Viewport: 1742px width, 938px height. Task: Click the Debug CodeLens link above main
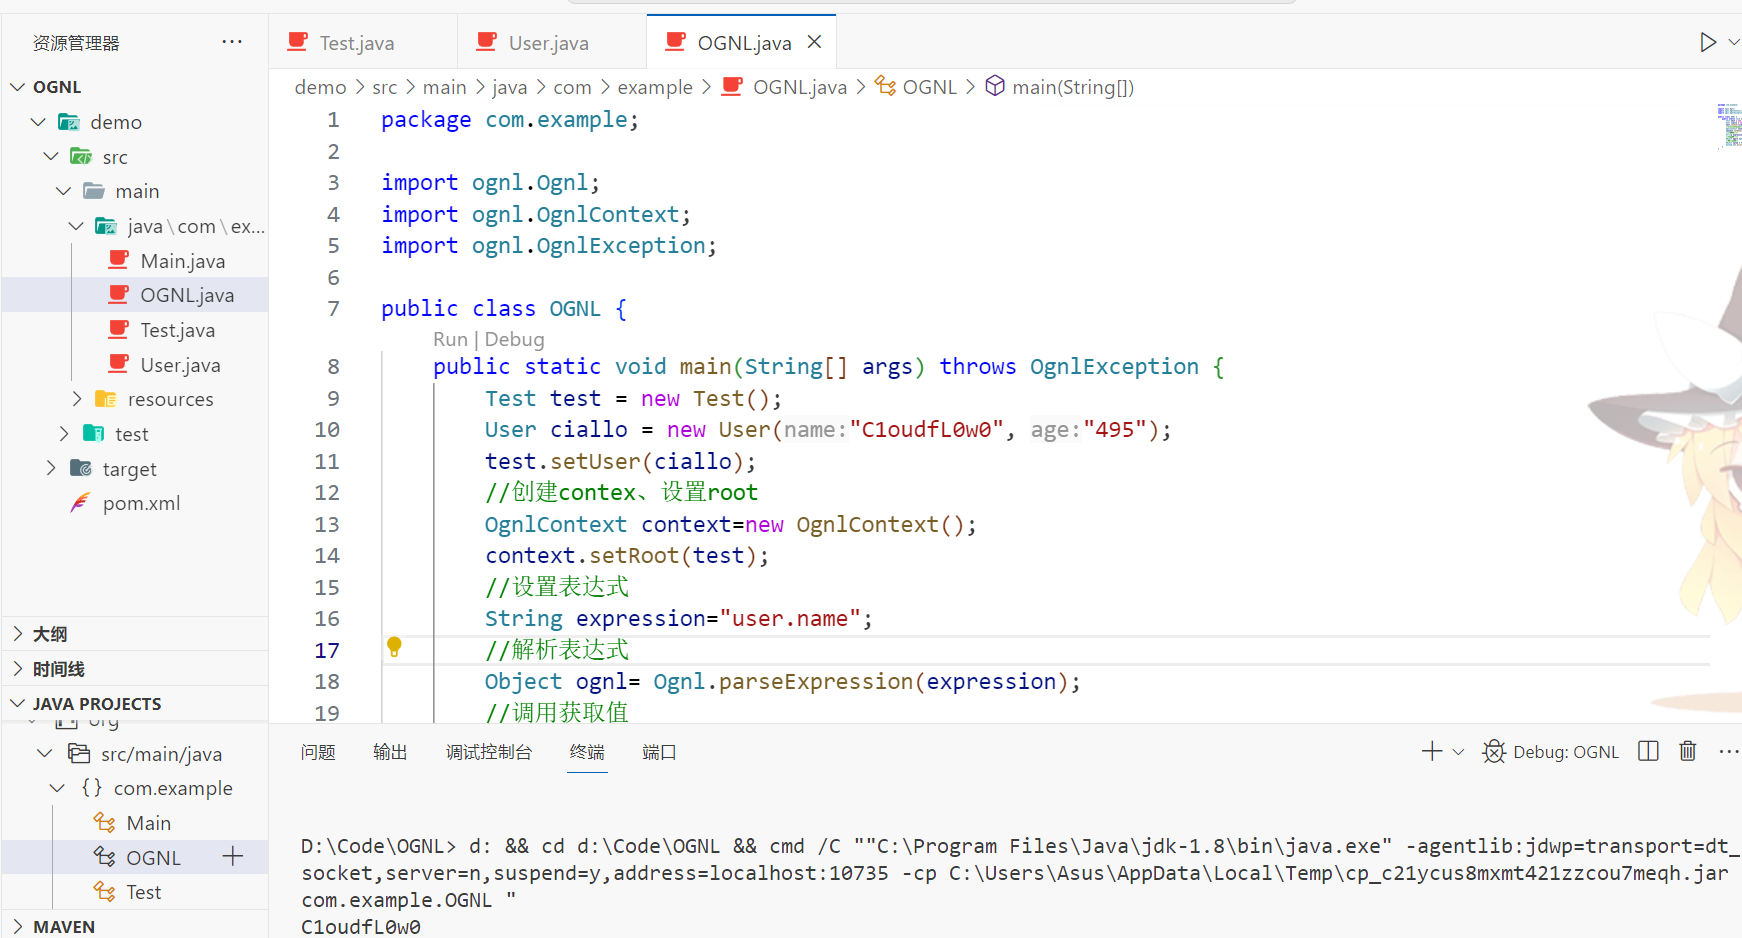(514, 339)
